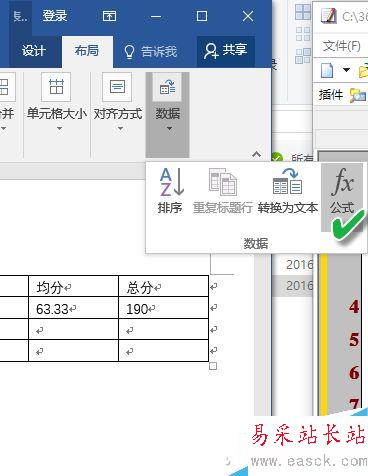Click new document icon in right window
The height and width of the screenshot is (476, 368).
coord(327,70)
